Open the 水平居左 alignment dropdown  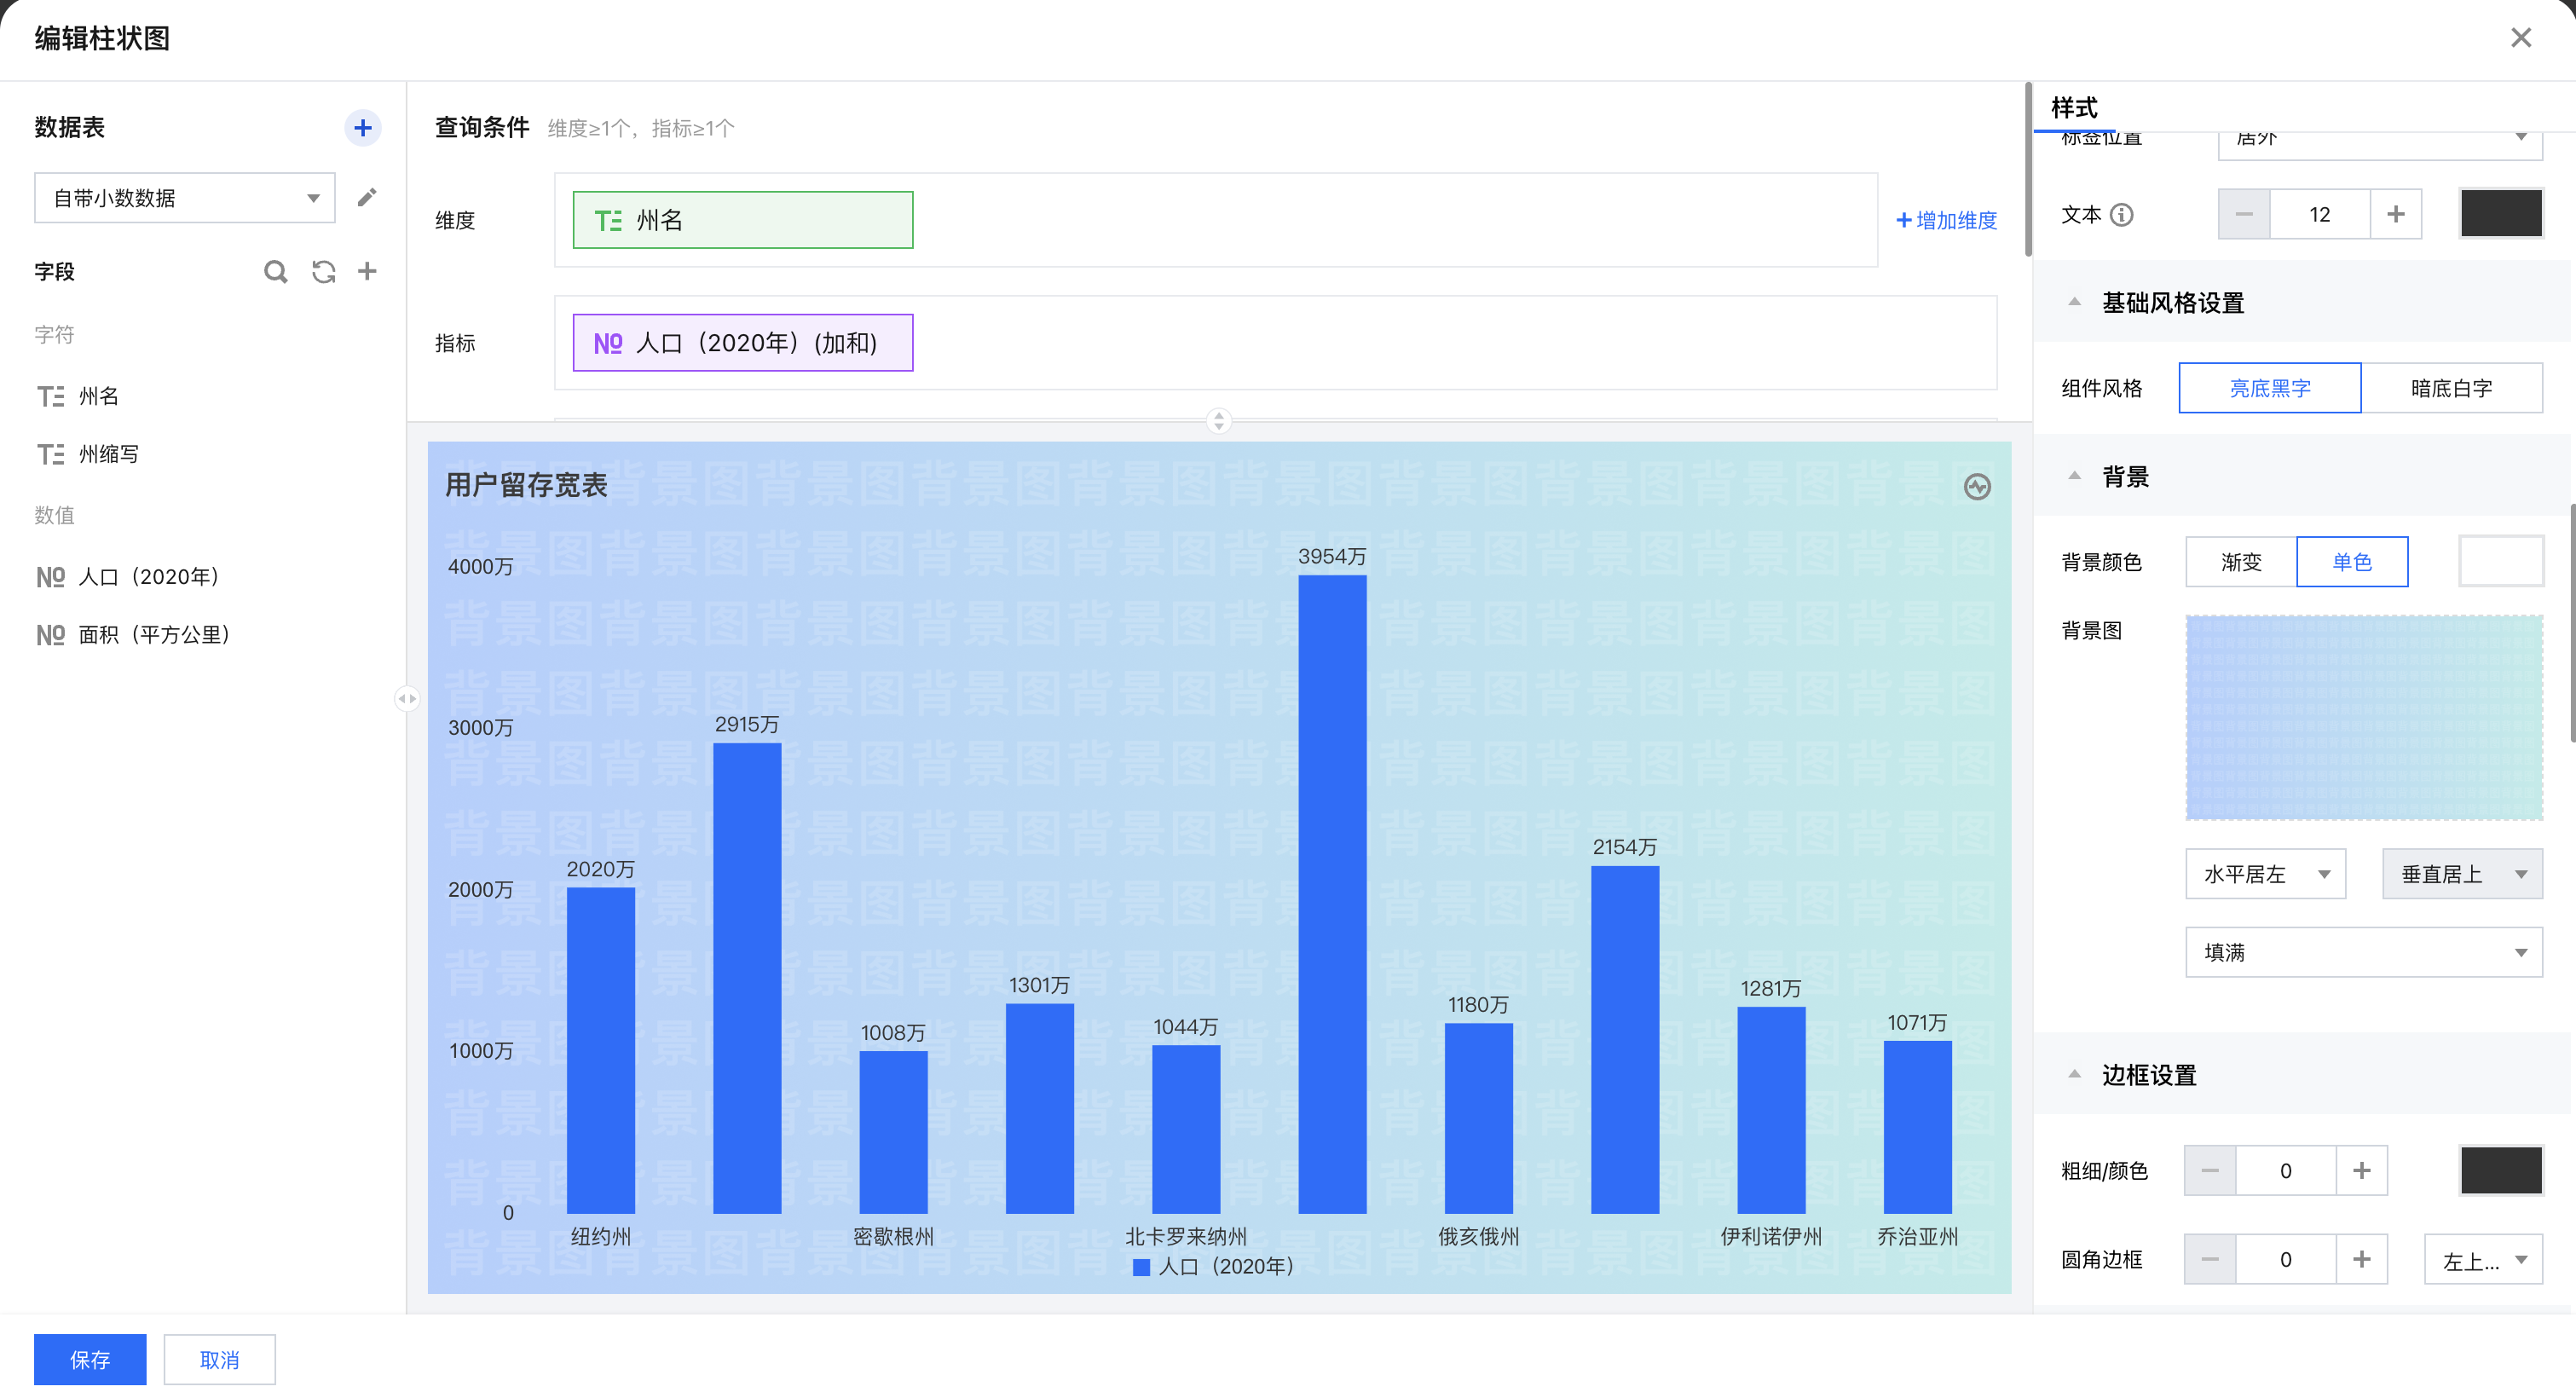2265,875
